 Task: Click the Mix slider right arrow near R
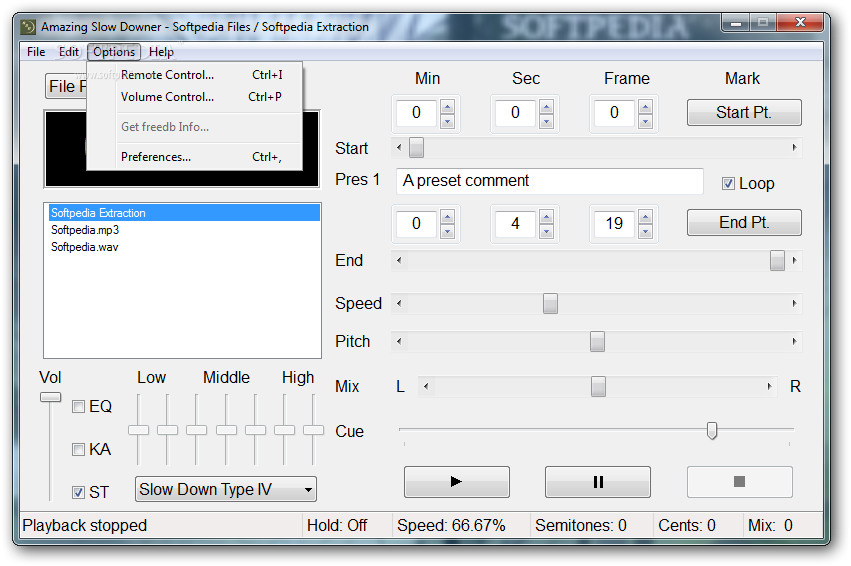769,386
